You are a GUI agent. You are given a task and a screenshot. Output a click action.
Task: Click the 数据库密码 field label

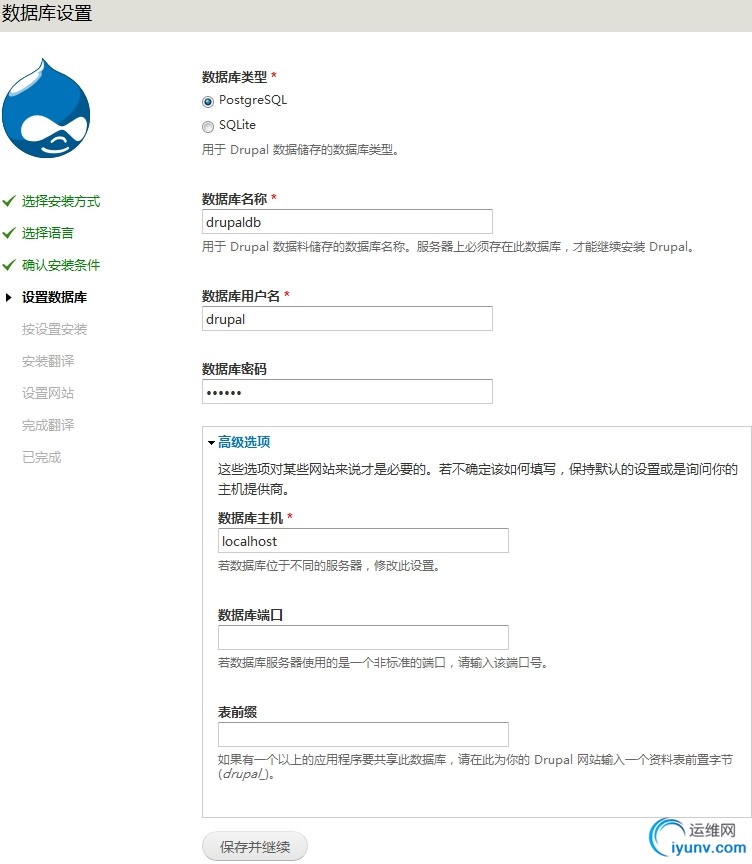click(x=234, y=369)
